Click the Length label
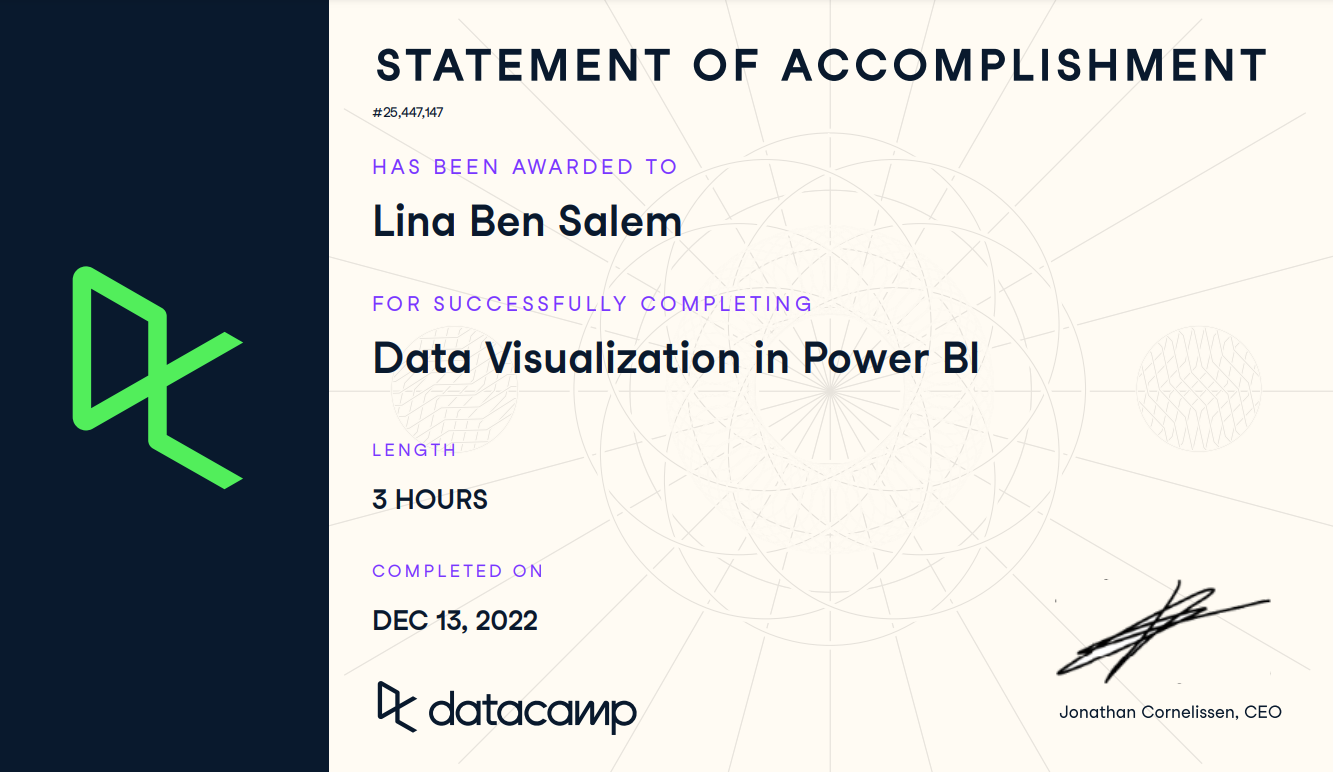Viewport: 1333px width, 772px height. (414, 450)
